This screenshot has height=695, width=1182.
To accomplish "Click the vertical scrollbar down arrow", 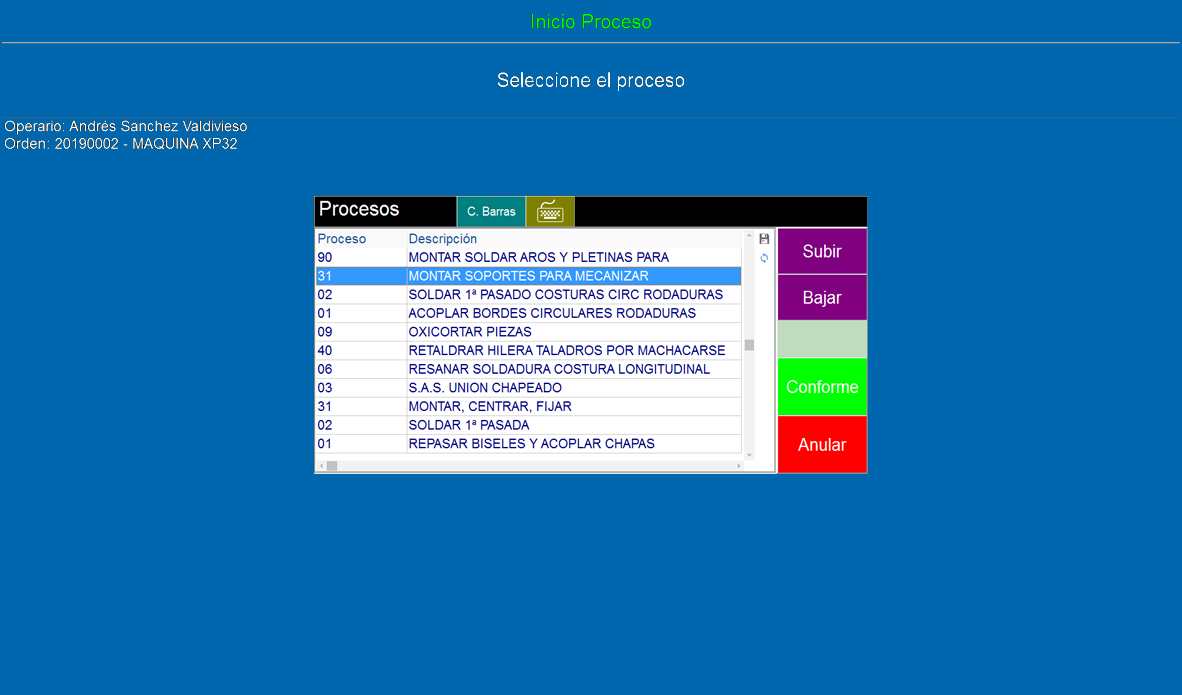I will point(749,455).
